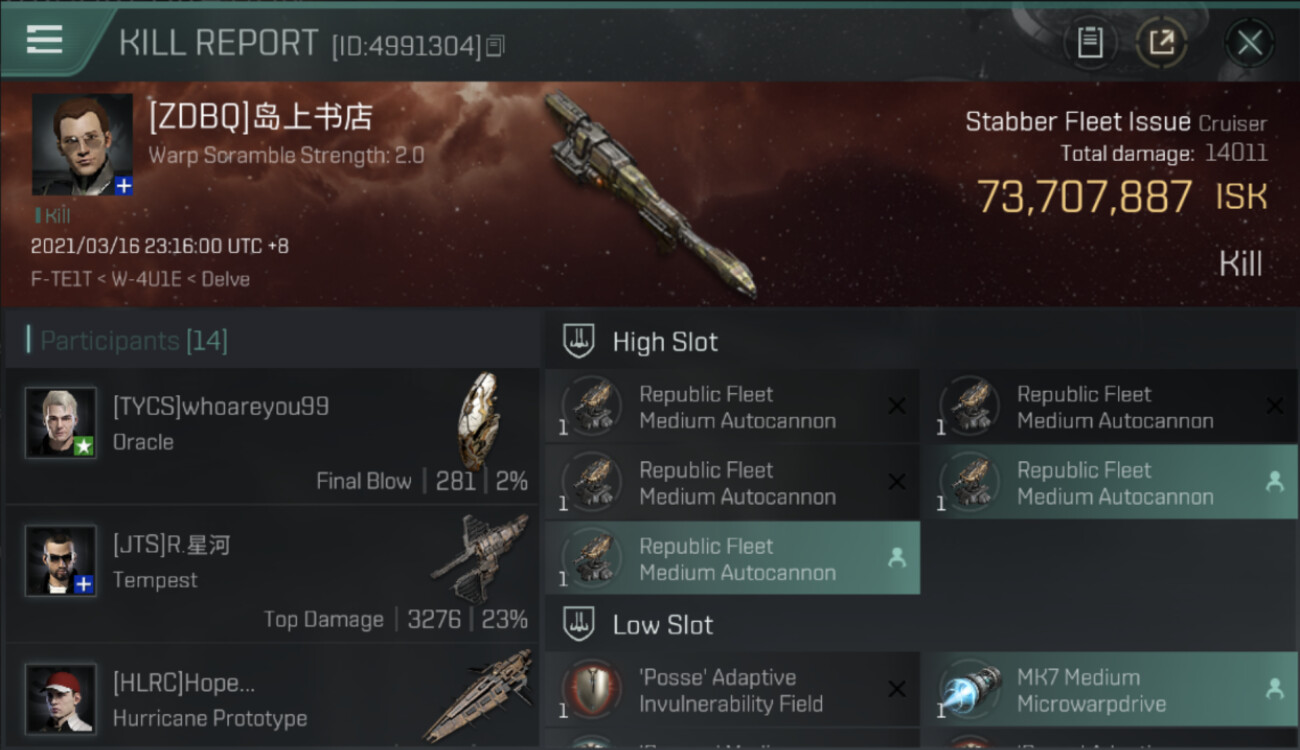The image size is (1300, 750).
Task: Select whoareyou99 participant portrait
Action: tap(61, 423)
